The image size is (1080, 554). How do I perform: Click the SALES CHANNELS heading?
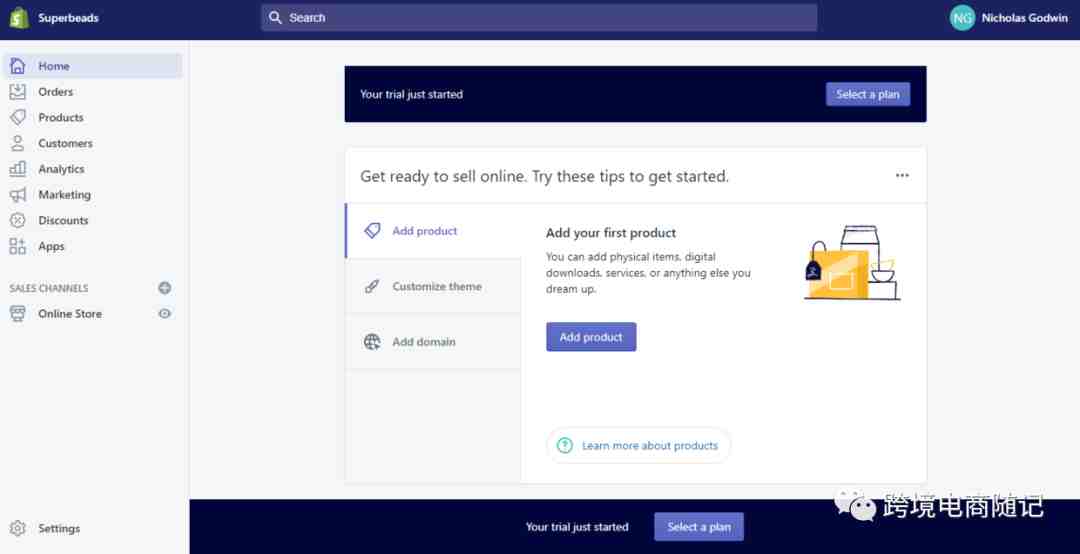point(49,288)
